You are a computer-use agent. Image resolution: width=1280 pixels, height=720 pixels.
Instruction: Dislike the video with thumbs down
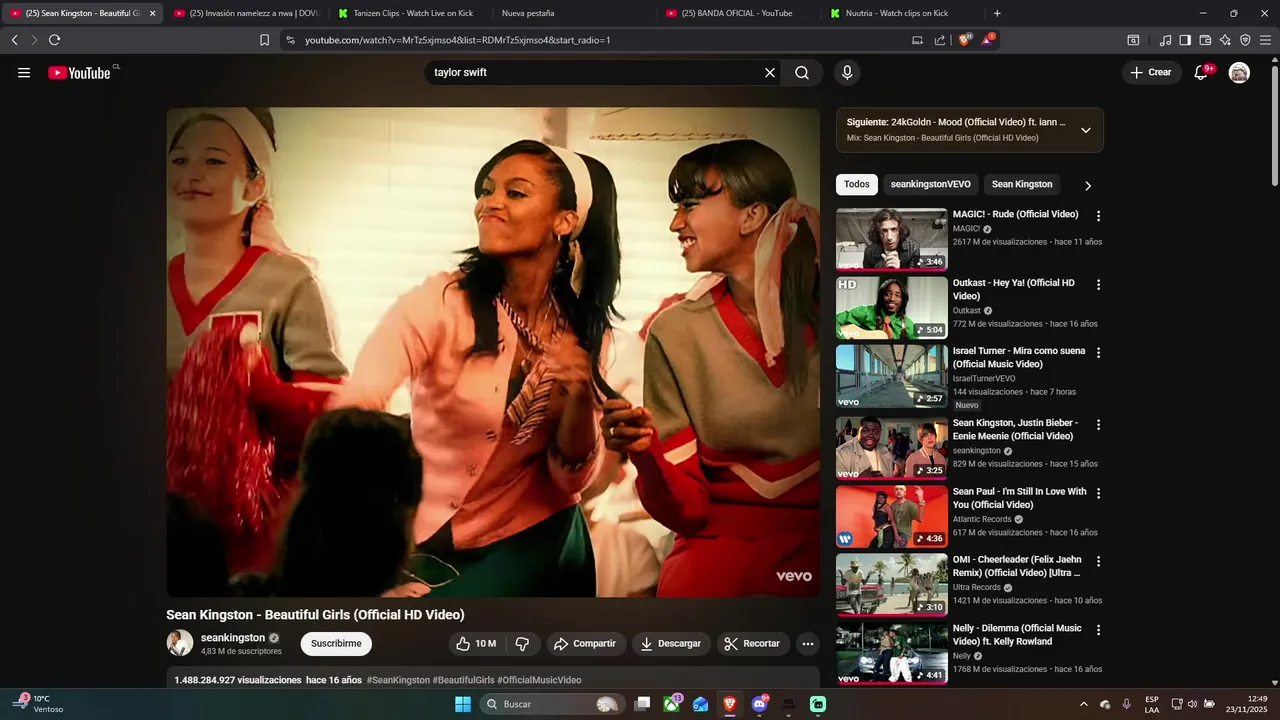click(522, 643)
